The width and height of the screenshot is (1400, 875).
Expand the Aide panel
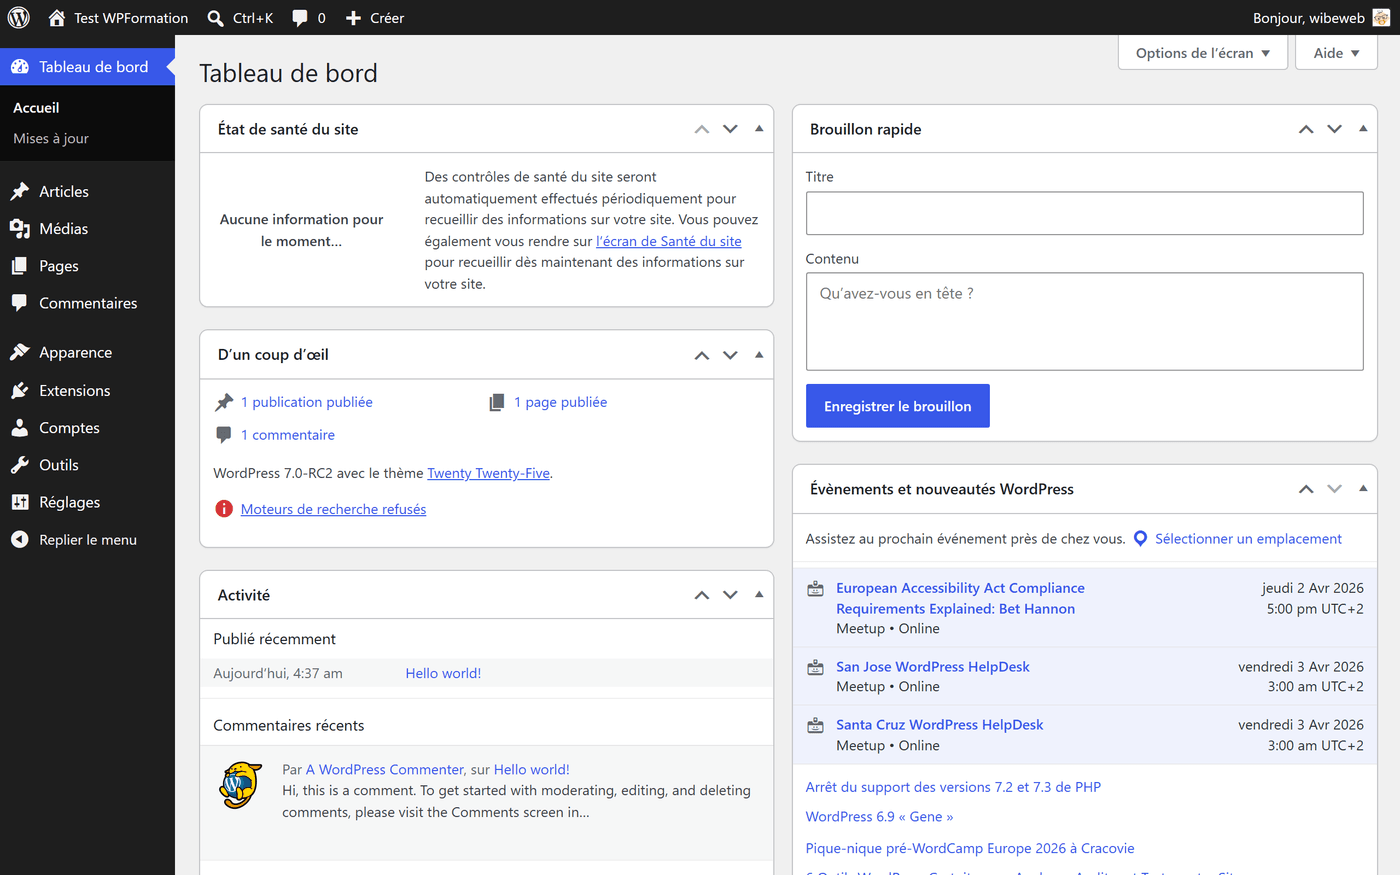pos(1336,52)
